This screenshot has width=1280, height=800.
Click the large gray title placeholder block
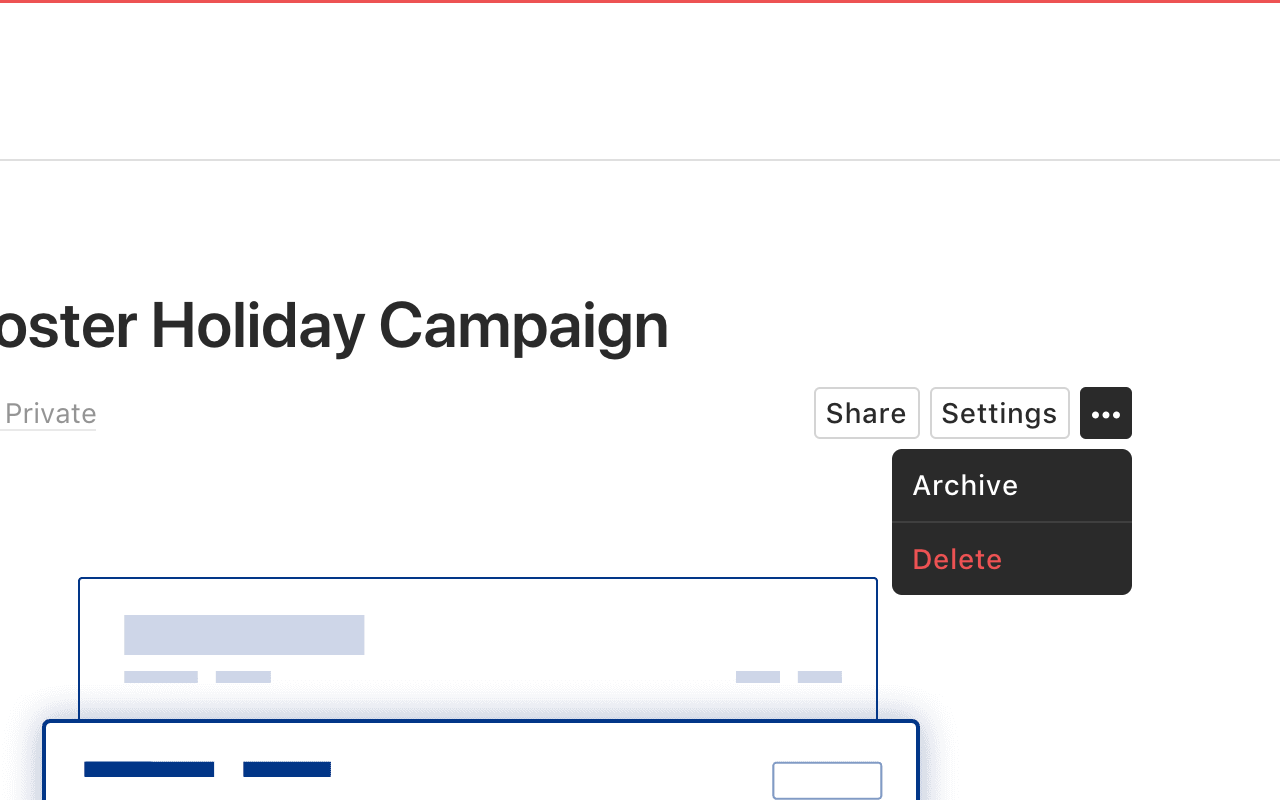point(244,635)
